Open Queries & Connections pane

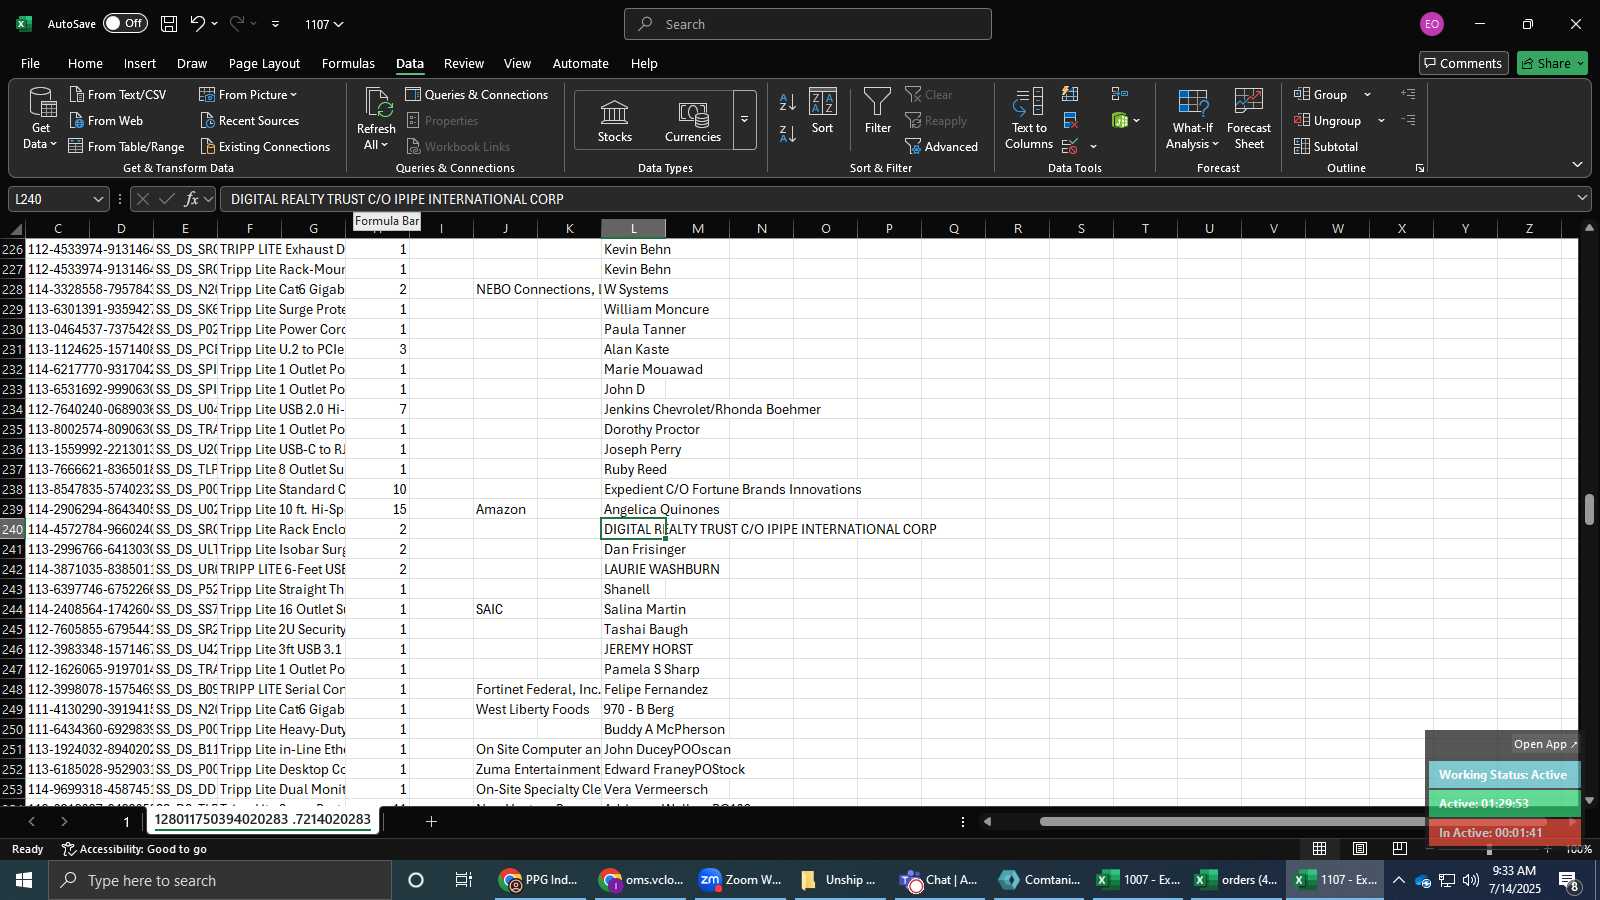click(x=477, y=94)
